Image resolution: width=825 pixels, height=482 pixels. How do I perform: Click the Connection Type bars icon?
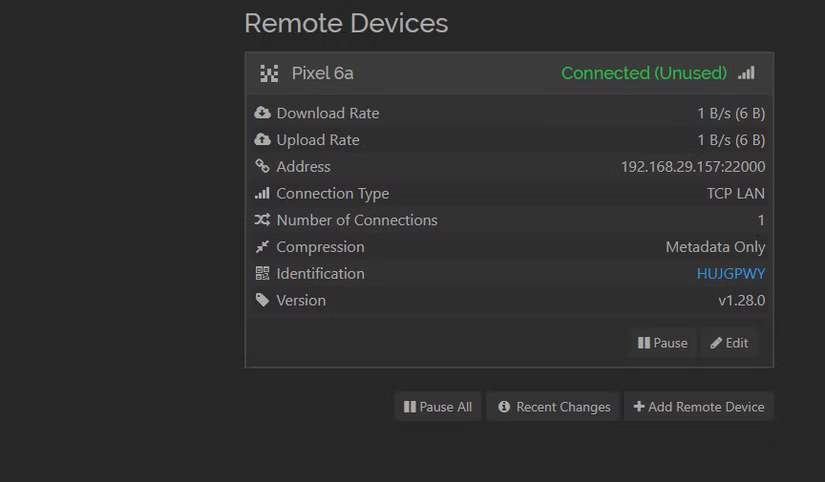(x=262, y=193)
